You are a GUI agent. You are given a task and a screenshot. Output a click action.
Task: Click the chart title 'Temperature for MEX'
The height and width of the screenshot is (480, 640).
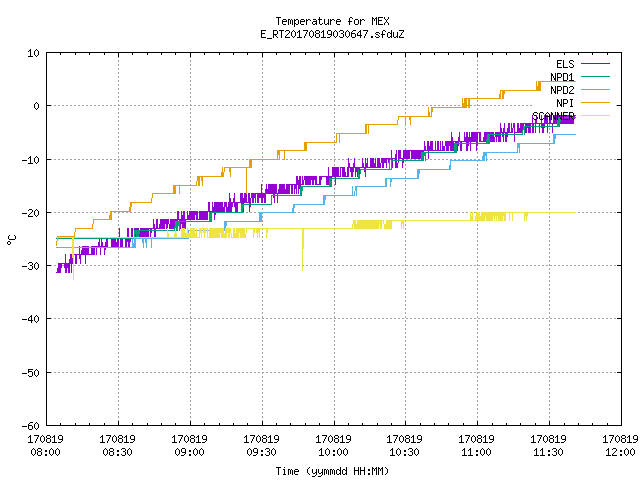(x=332, y=21)
